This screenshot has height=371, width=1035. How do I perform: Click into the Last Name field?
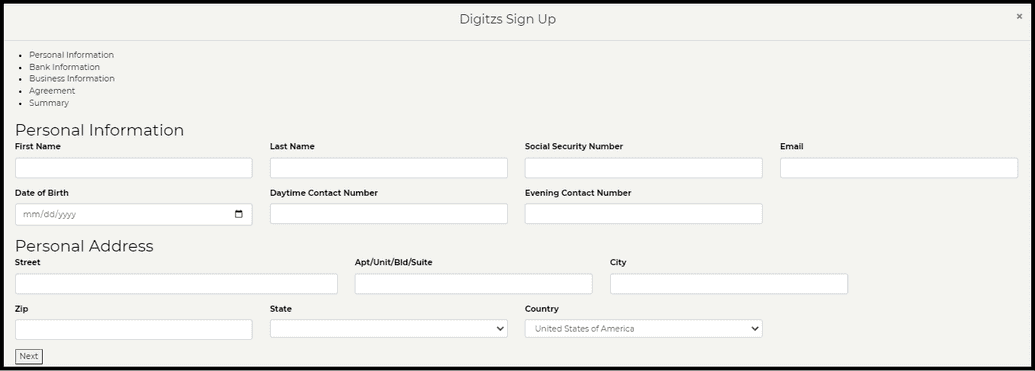pos(389,168)
